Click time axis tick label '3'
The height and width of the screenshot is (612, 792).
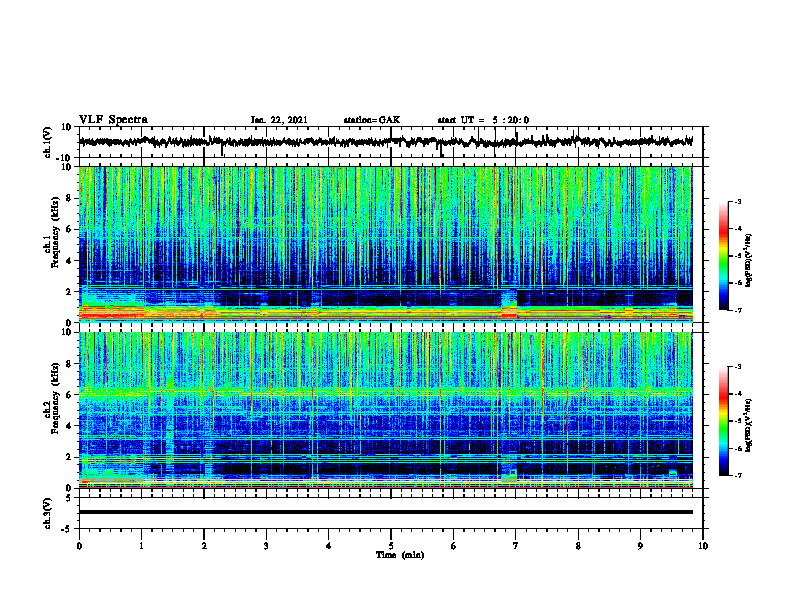click(x=266, y=546)
